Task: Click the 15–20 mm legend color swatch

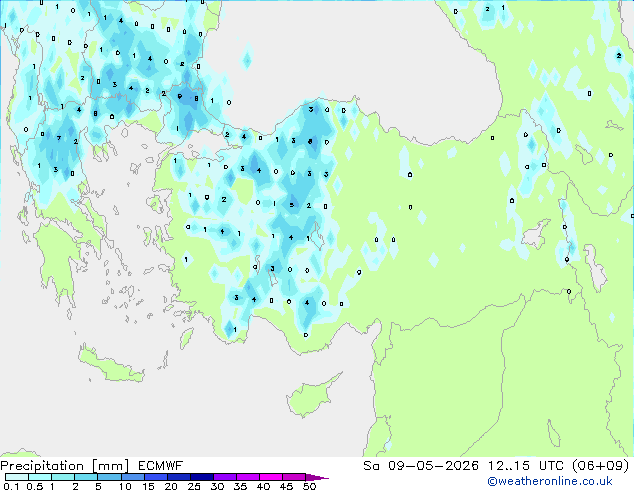Action: [x=155, y=477]
